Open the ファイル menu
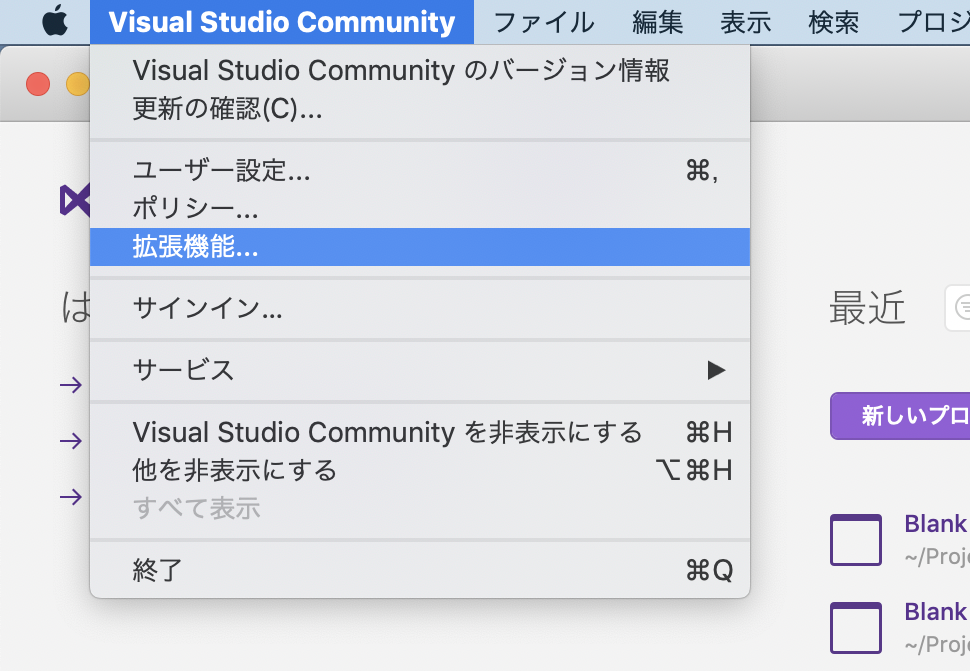Screen dimensions: 970x671 543,21
